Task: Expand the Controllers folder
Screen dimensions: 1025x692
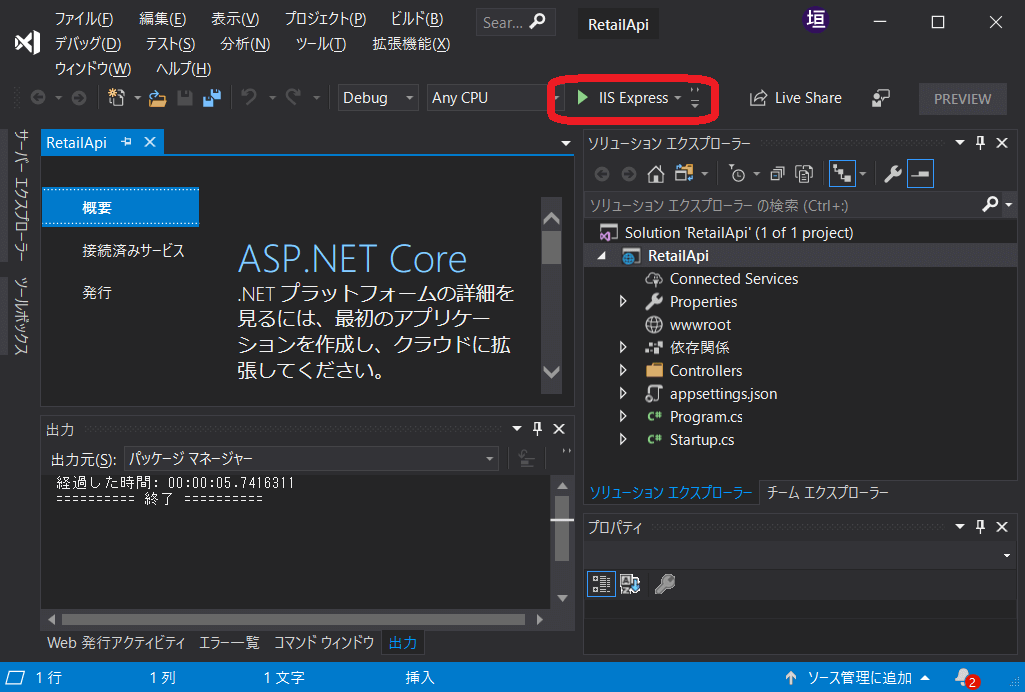Action: 623,371
